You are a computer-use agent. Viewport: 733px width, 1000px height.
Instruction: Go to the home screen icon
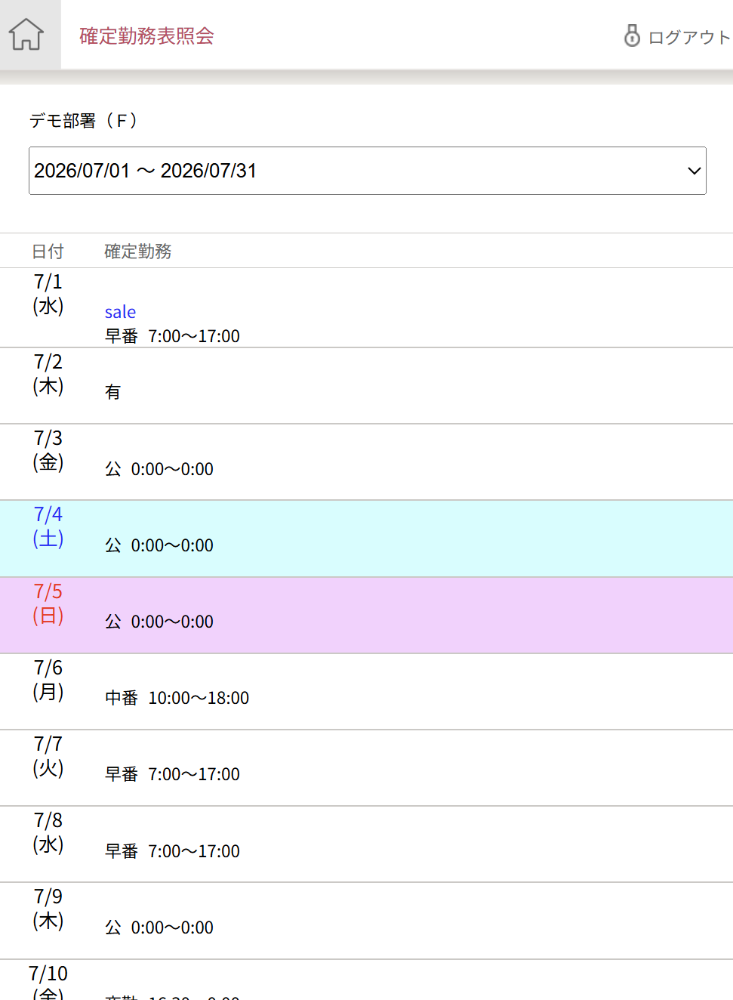pyautogui.click(x=26, y=34)
